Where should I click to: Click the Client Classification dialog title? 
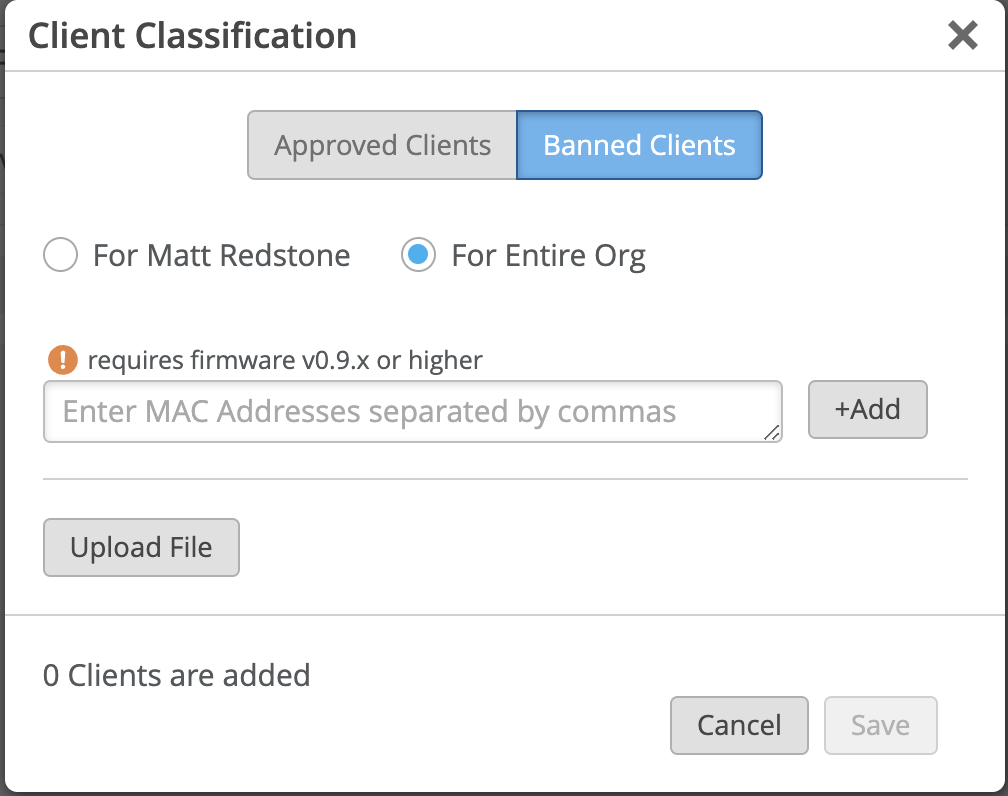click(x=192, y=36)
